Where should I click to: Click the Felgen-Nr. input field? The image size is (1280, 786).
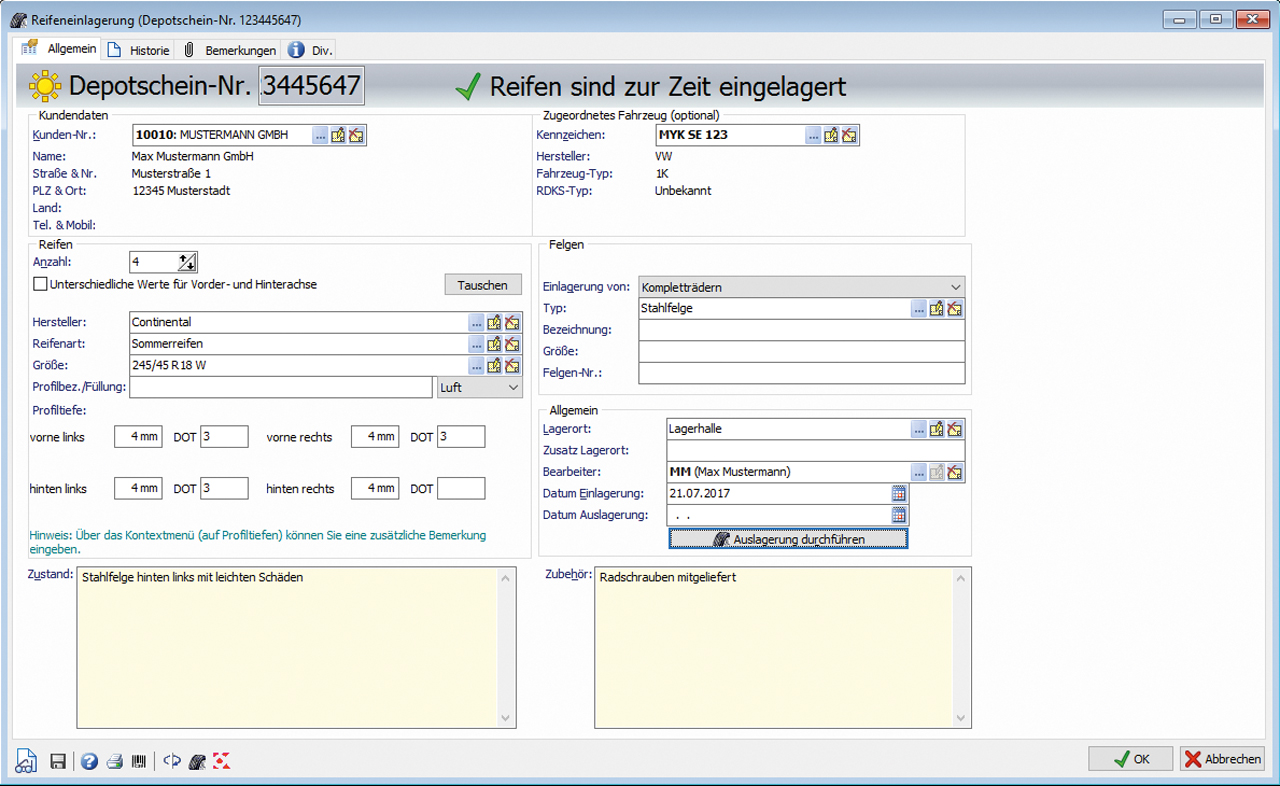click(x=802, y=373)
